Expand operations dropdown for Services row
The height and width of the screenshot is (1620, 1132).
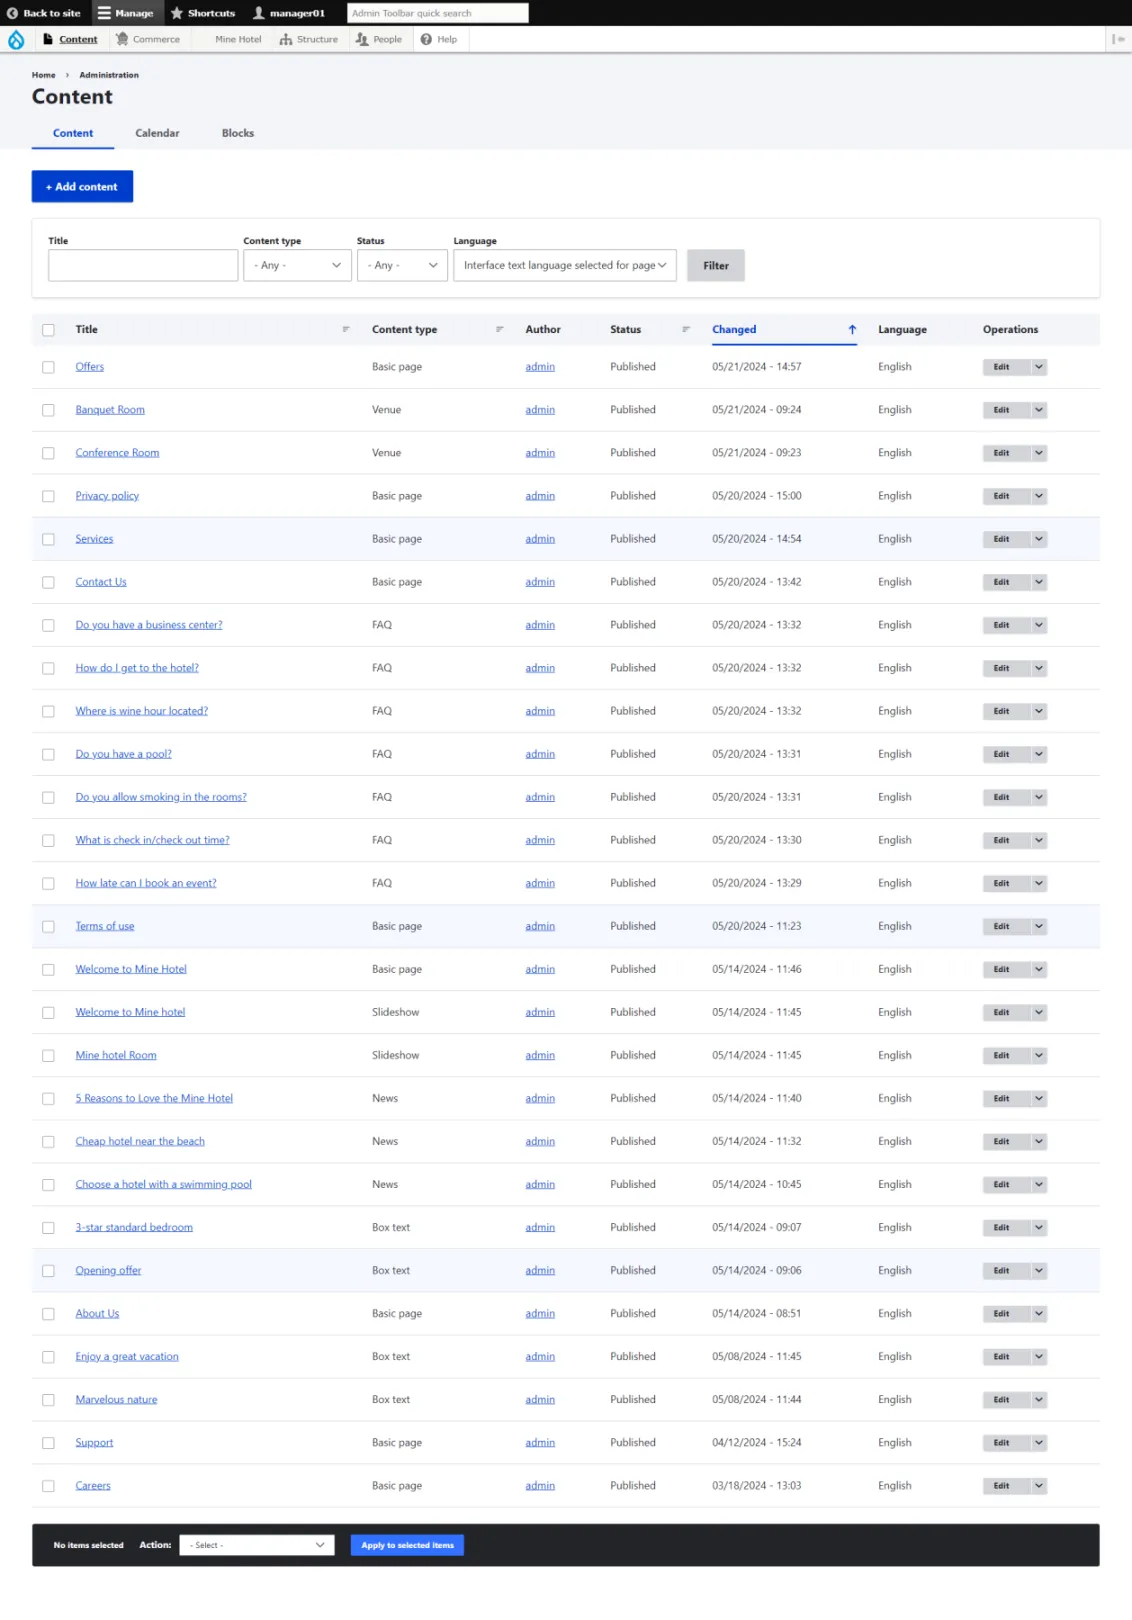1039,539
